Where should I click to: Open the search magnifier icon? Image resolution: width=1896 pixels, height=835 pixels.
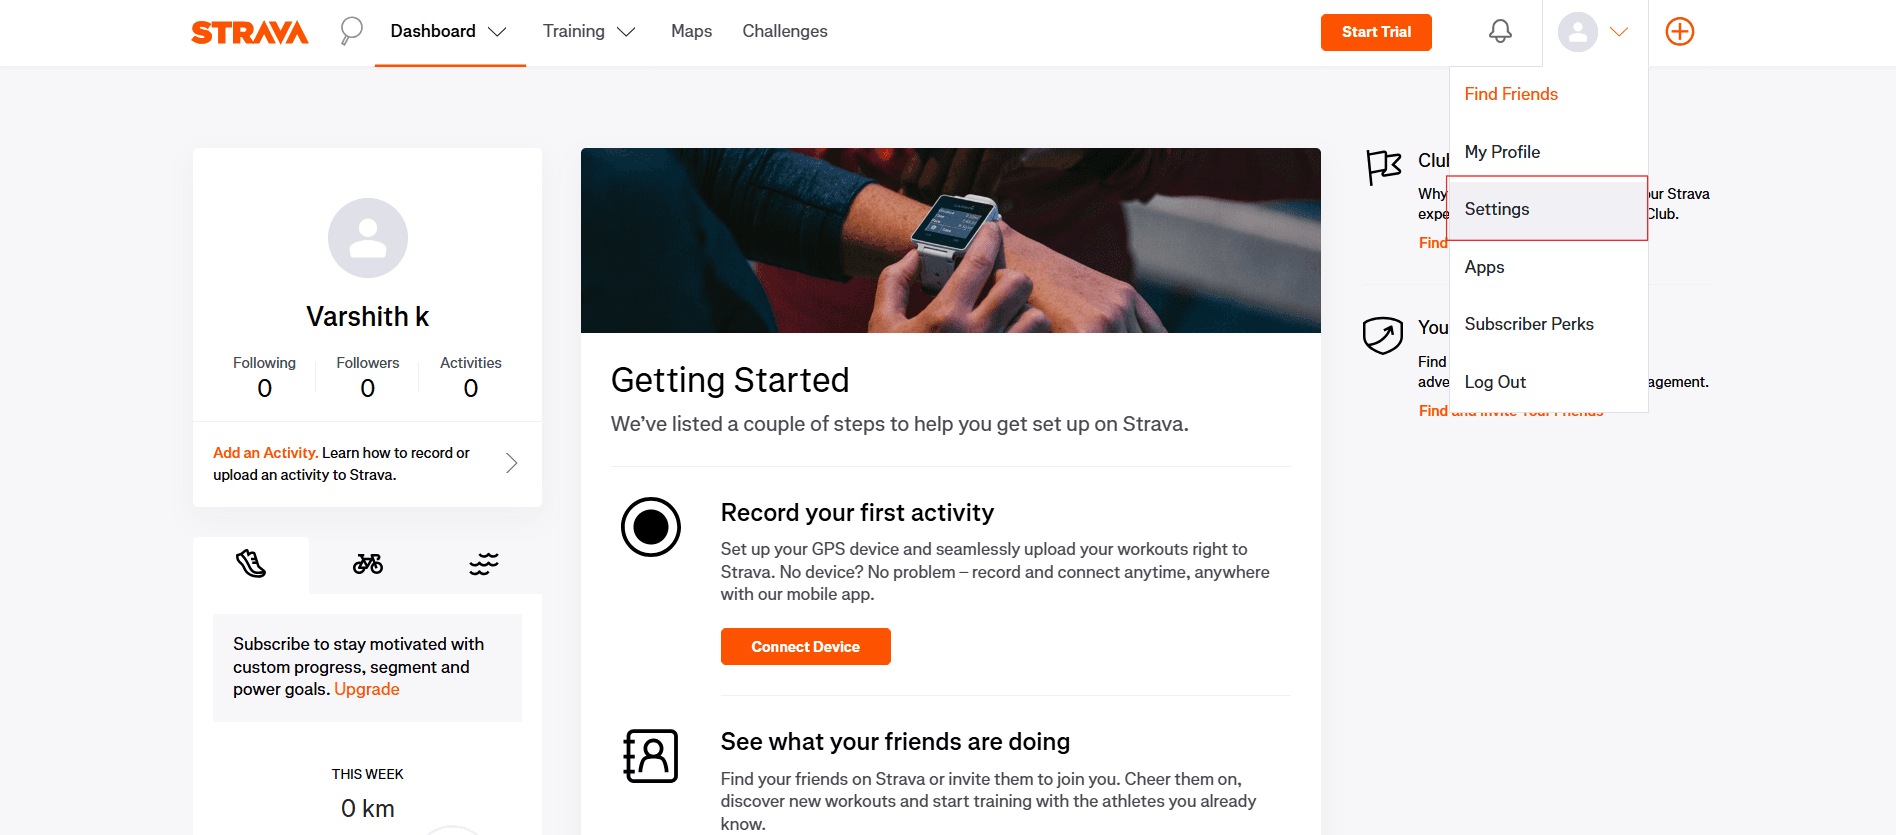tap(351, 31)
